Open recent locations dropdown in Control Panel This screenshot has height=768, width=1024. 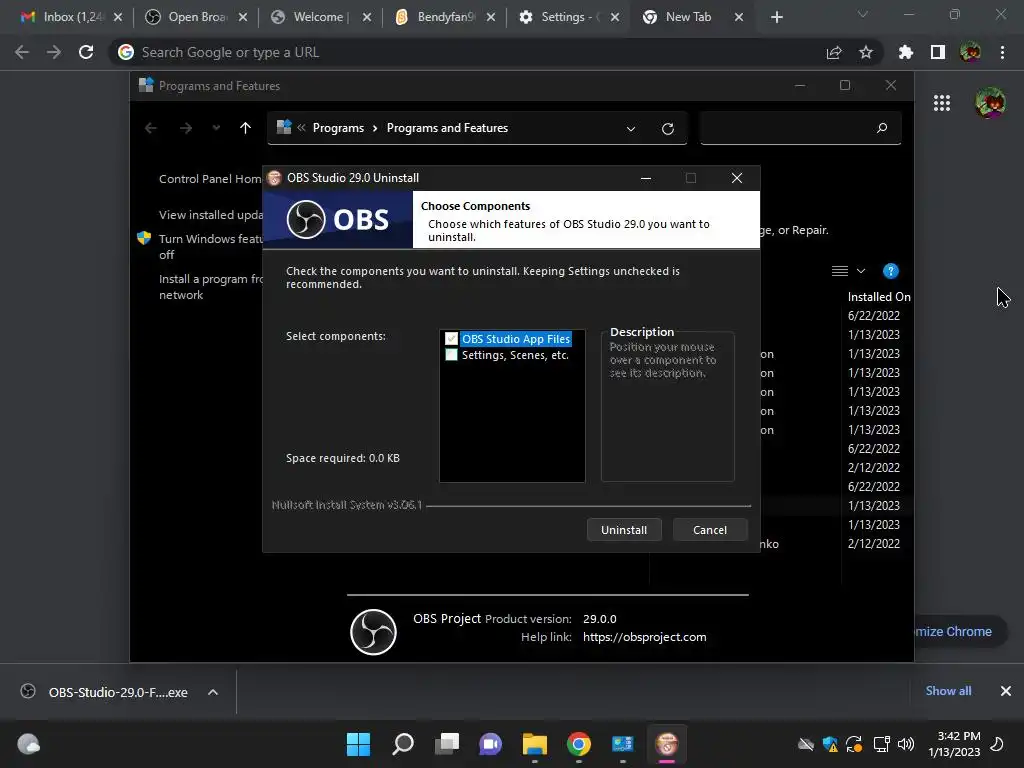216,128
